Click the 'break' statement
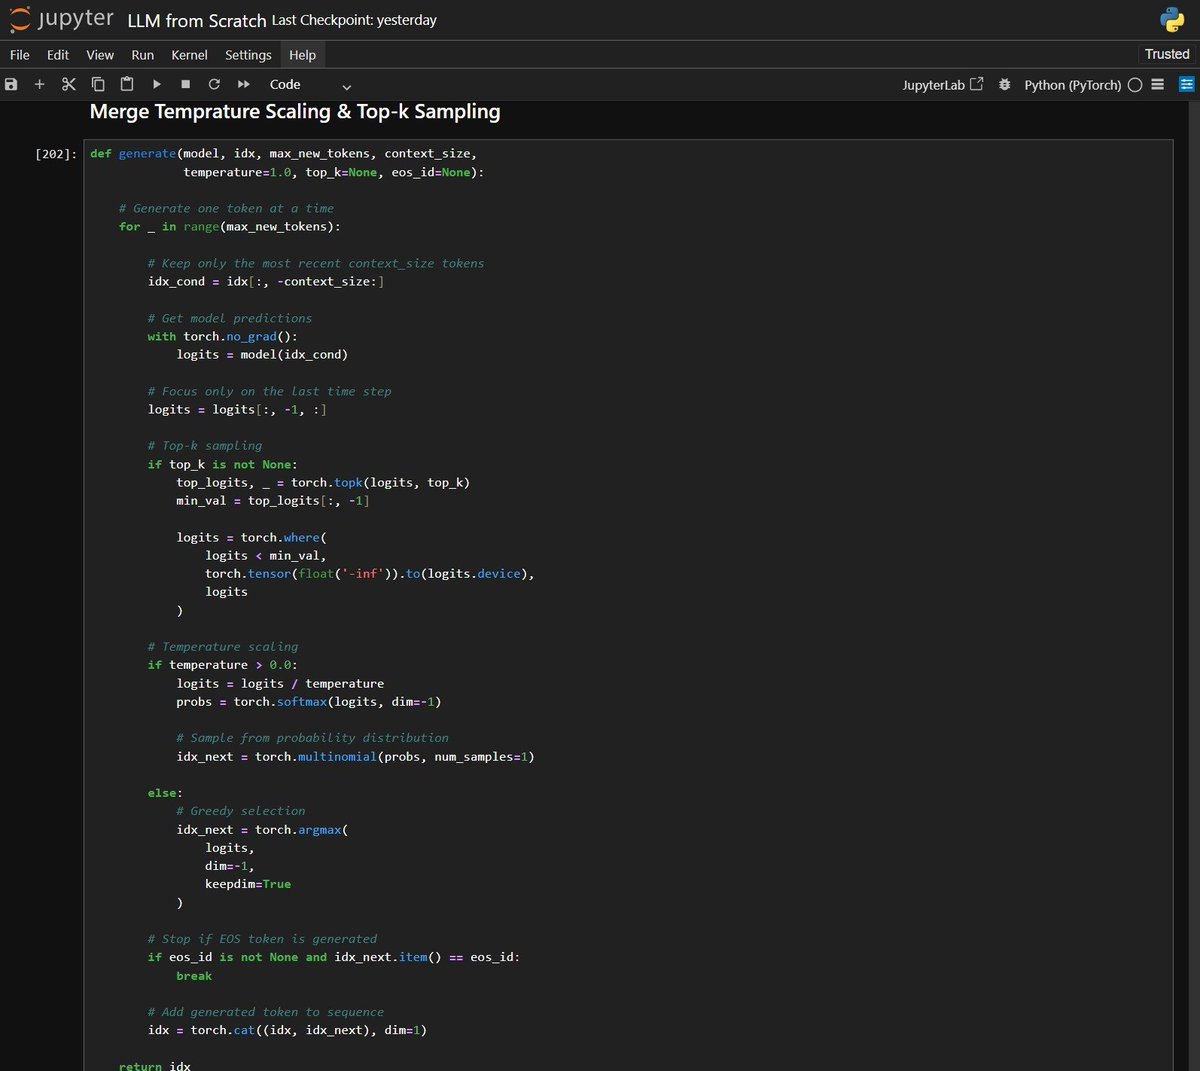The width and height of the screenshot is (1200, 1071). [194, 977]
